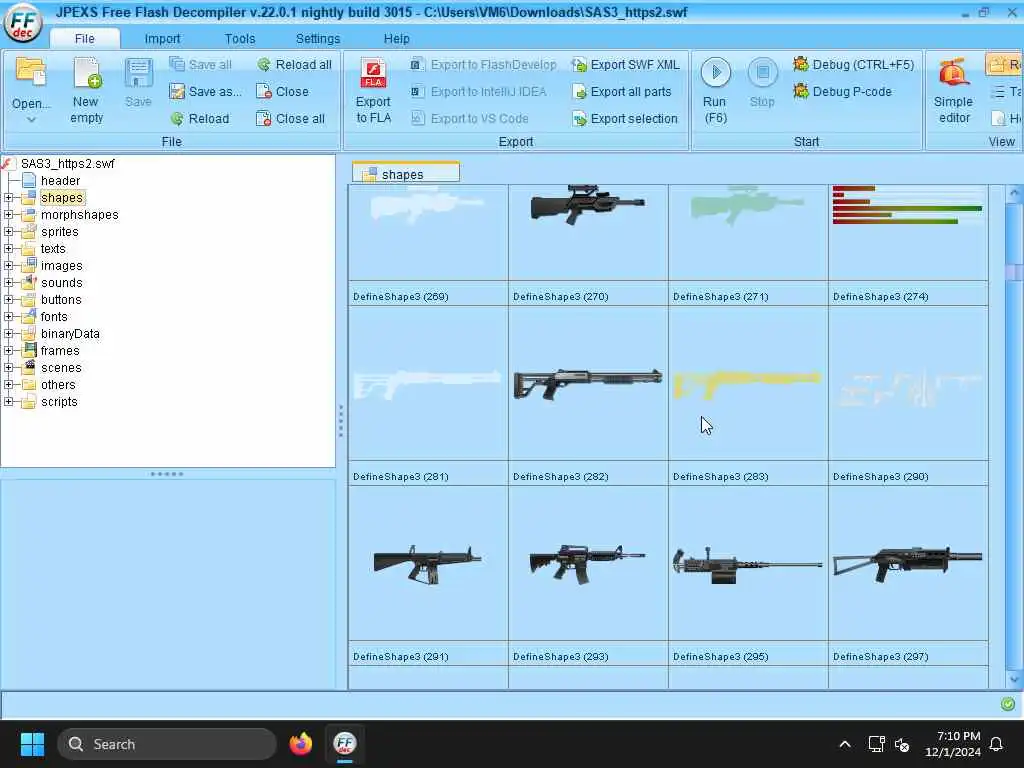Start Debug (CTRL+F5)
Screen dimensions: 1024x768
pyautogui.click(x=854, y=64)
